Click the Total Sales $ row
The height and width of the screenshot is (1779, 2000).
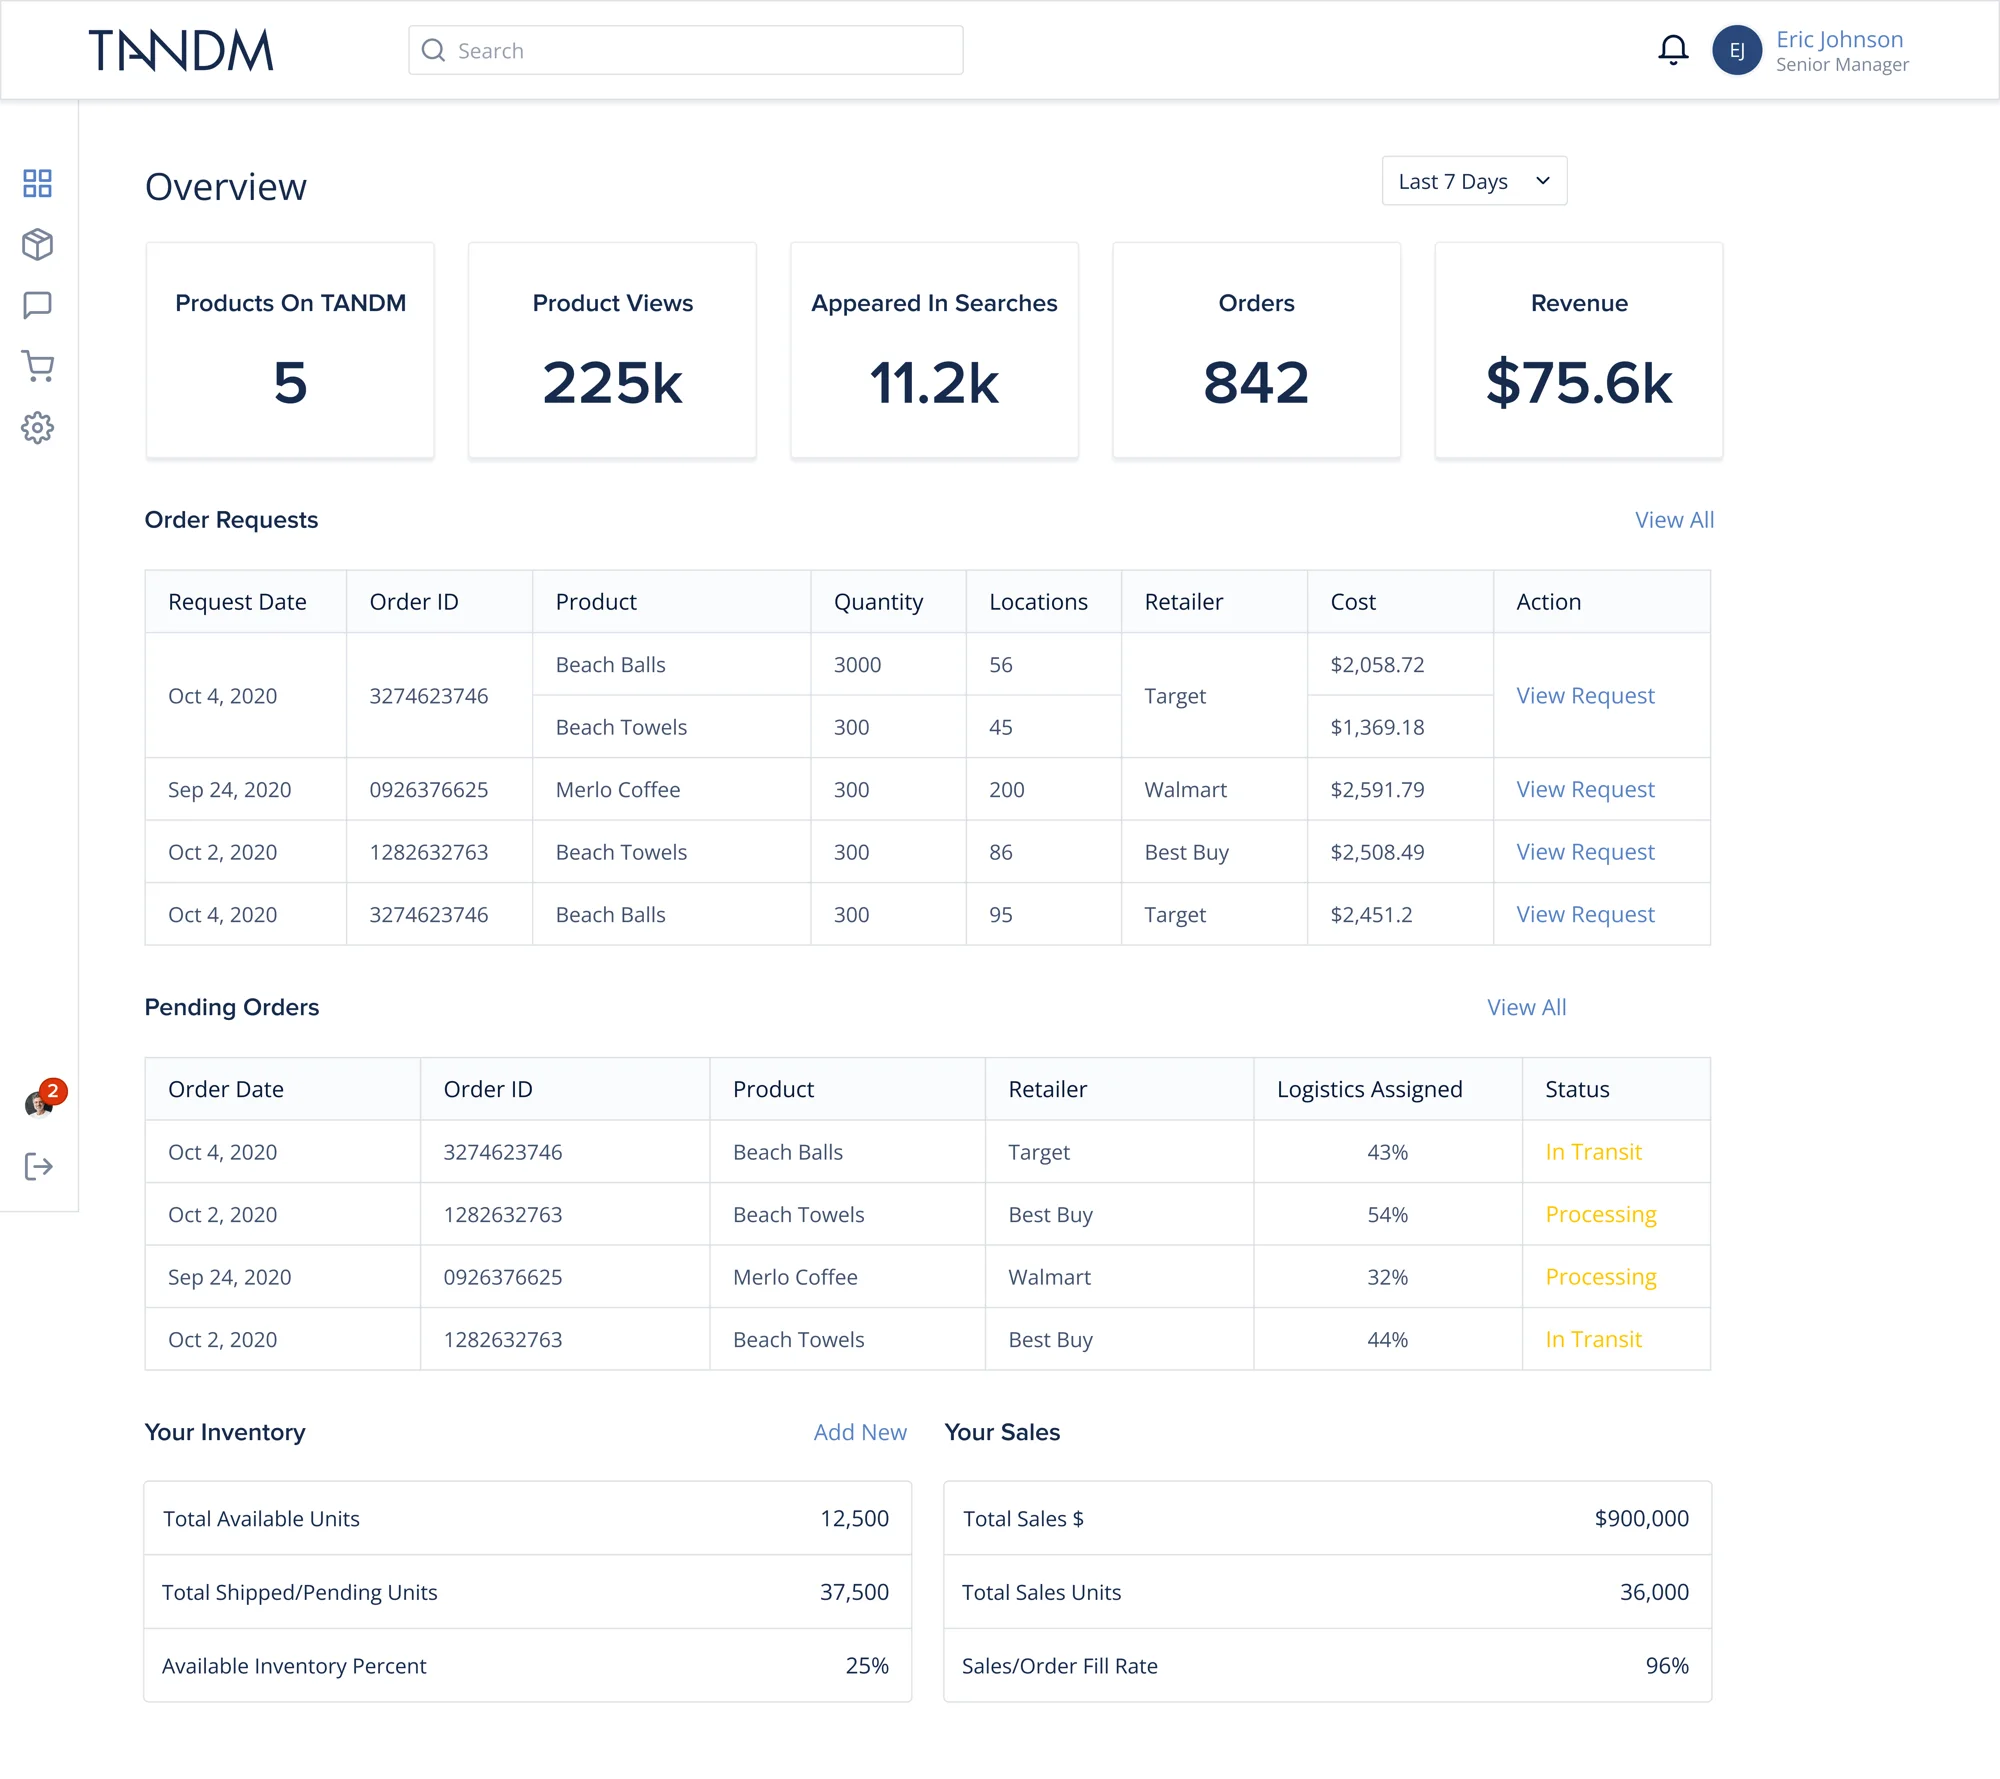pyautogui.click(x=1327, y=1518)
